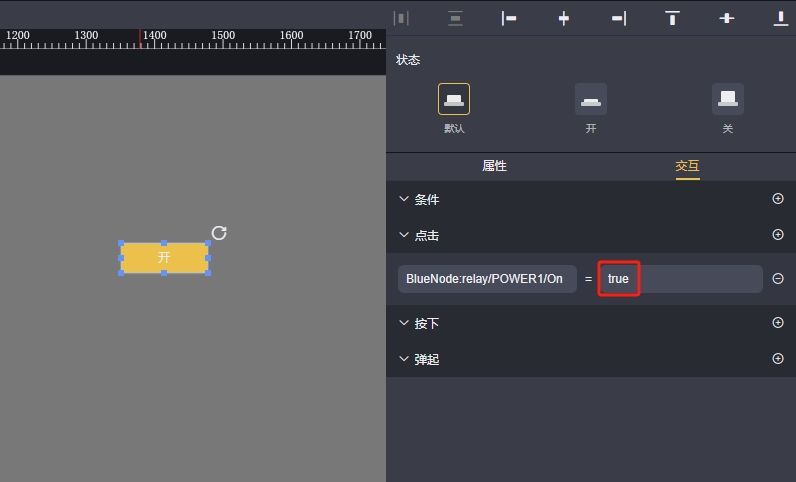Align selection to left edge
This screenshot has width=796, height=482.
(509, 19)
